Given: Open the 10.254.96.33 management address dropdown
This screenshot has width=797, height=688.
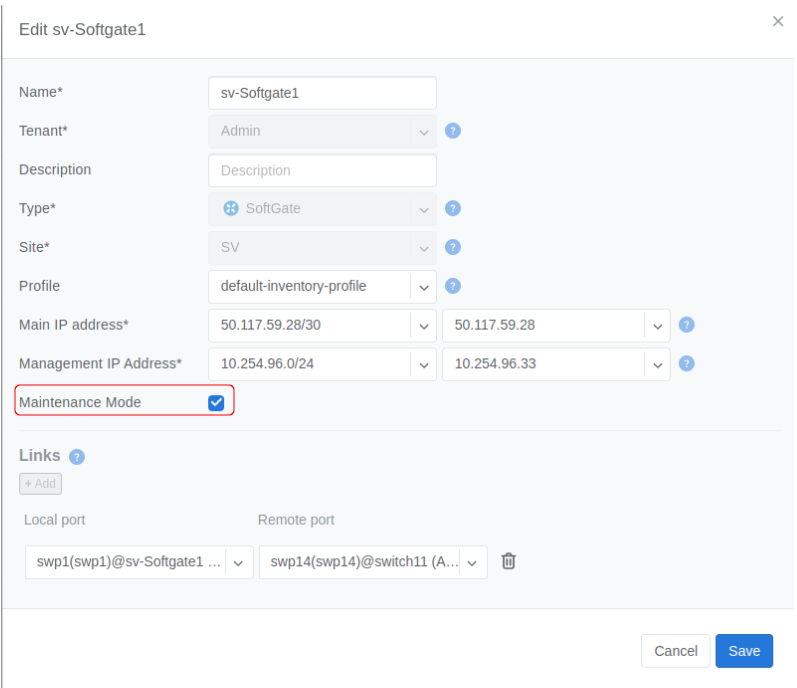Looking at the screenshot, I should 657,364.
